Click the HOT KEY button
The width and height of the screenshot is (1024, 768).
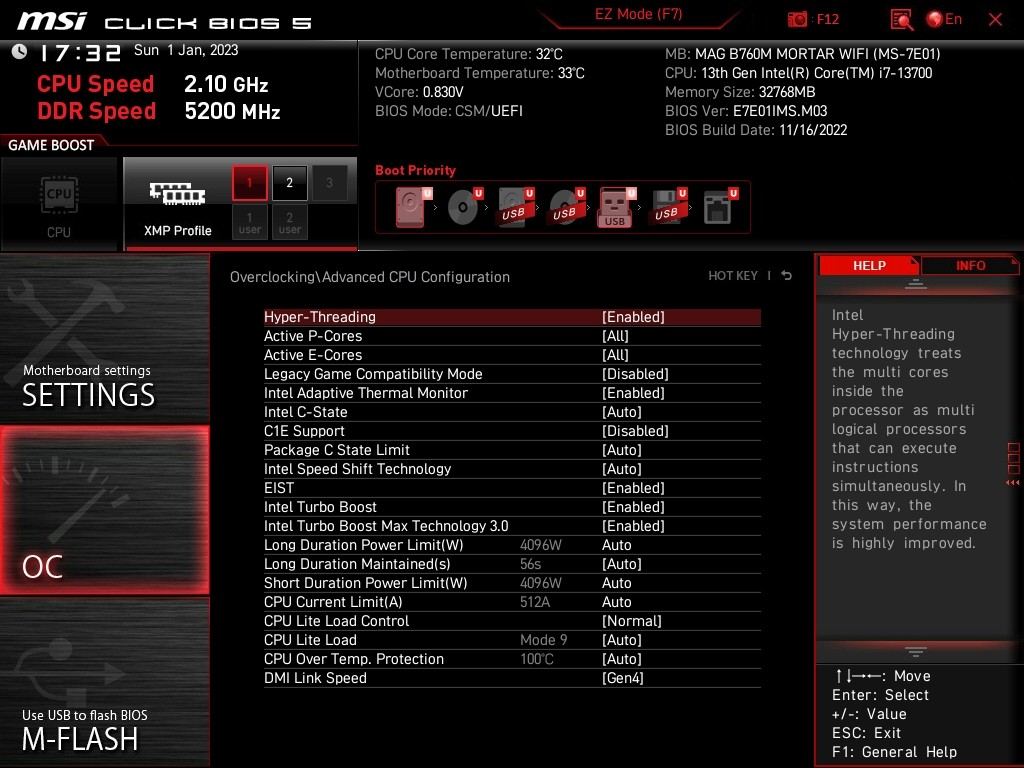pos(733,276)
